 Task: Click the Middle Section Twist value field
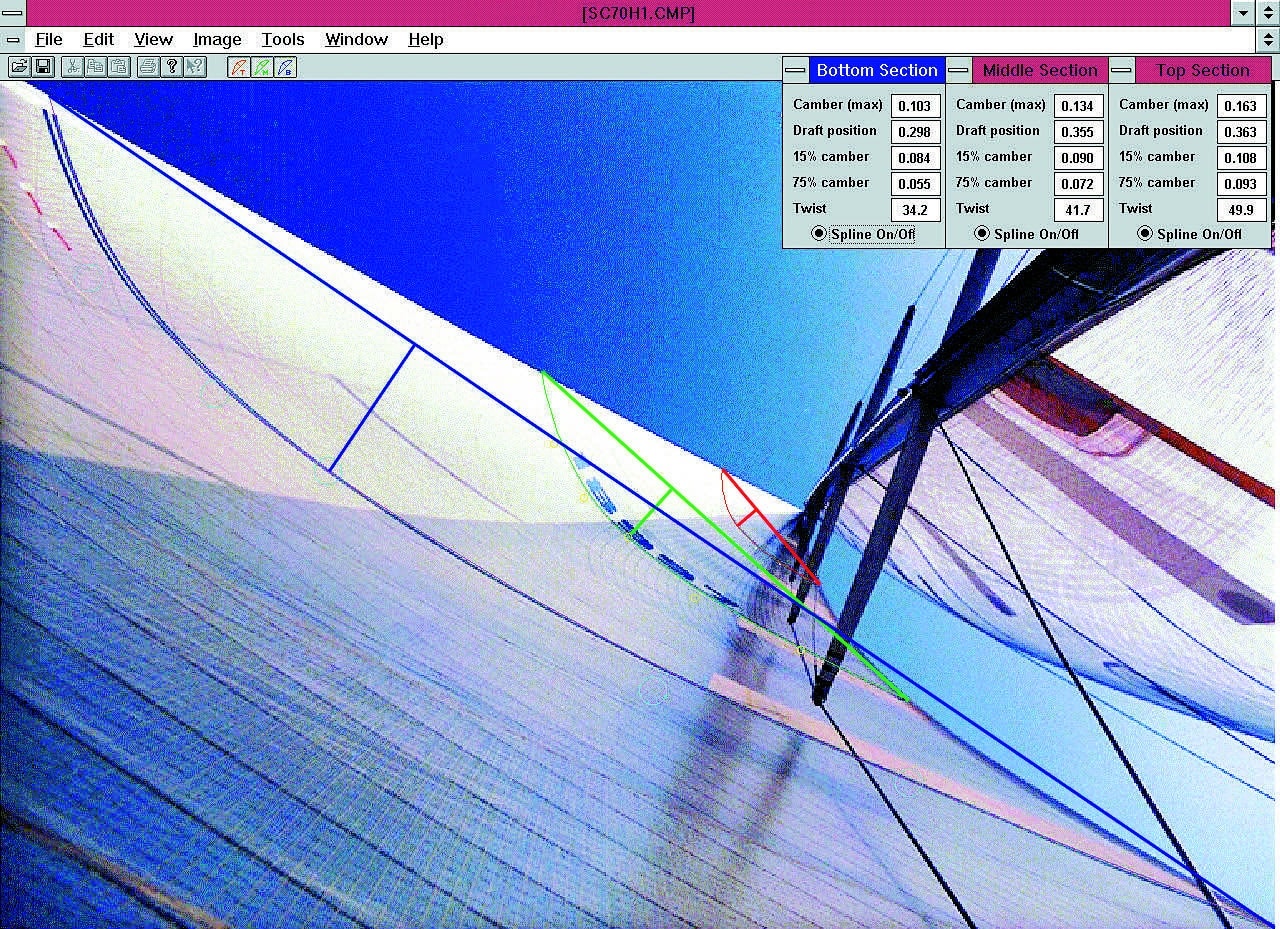coord(1078,209)
